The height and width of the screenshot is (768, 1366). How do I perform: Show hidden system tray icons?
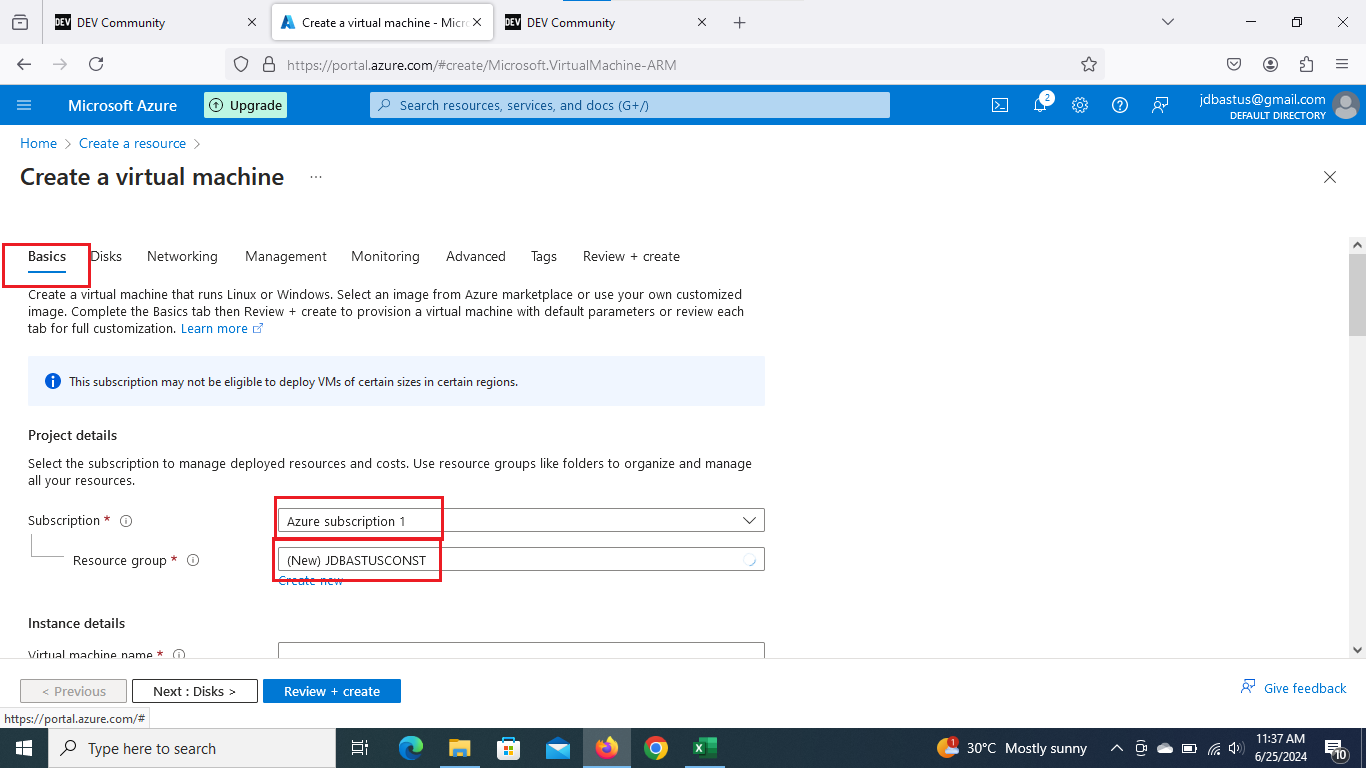pyautogui.click(x=1117, y=748)
